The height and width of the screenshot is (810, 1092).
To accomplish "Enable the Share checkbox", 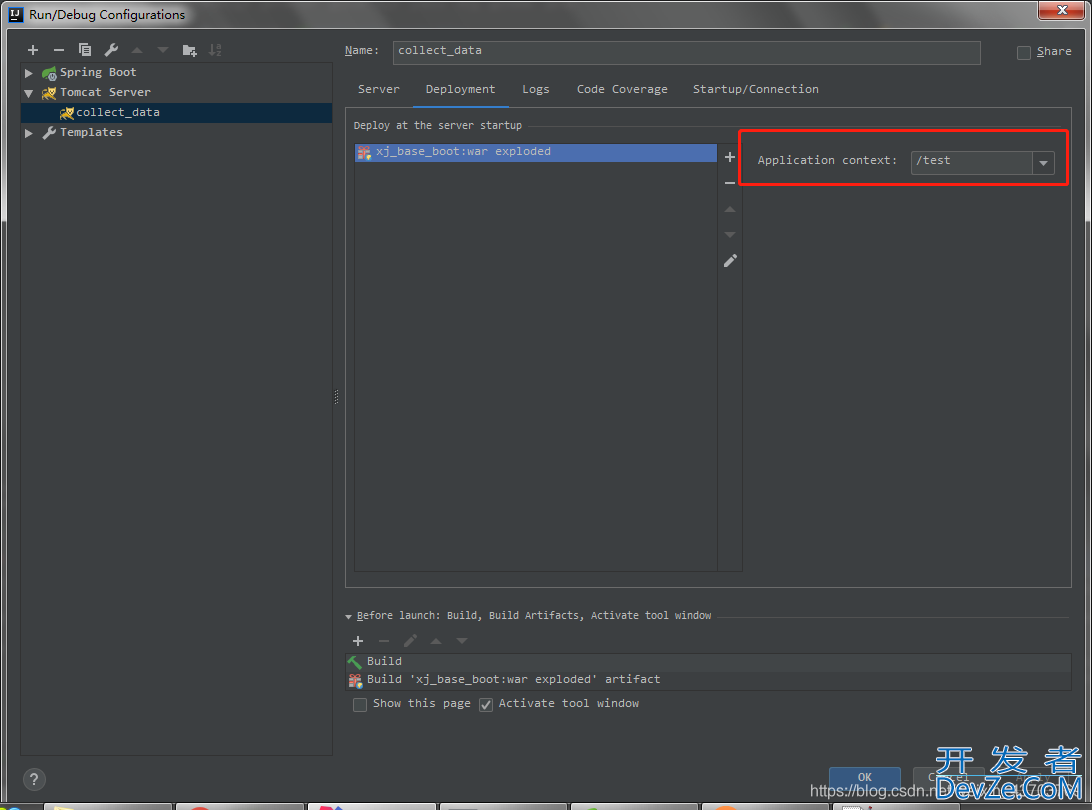I will click(x=1024, y=52).
